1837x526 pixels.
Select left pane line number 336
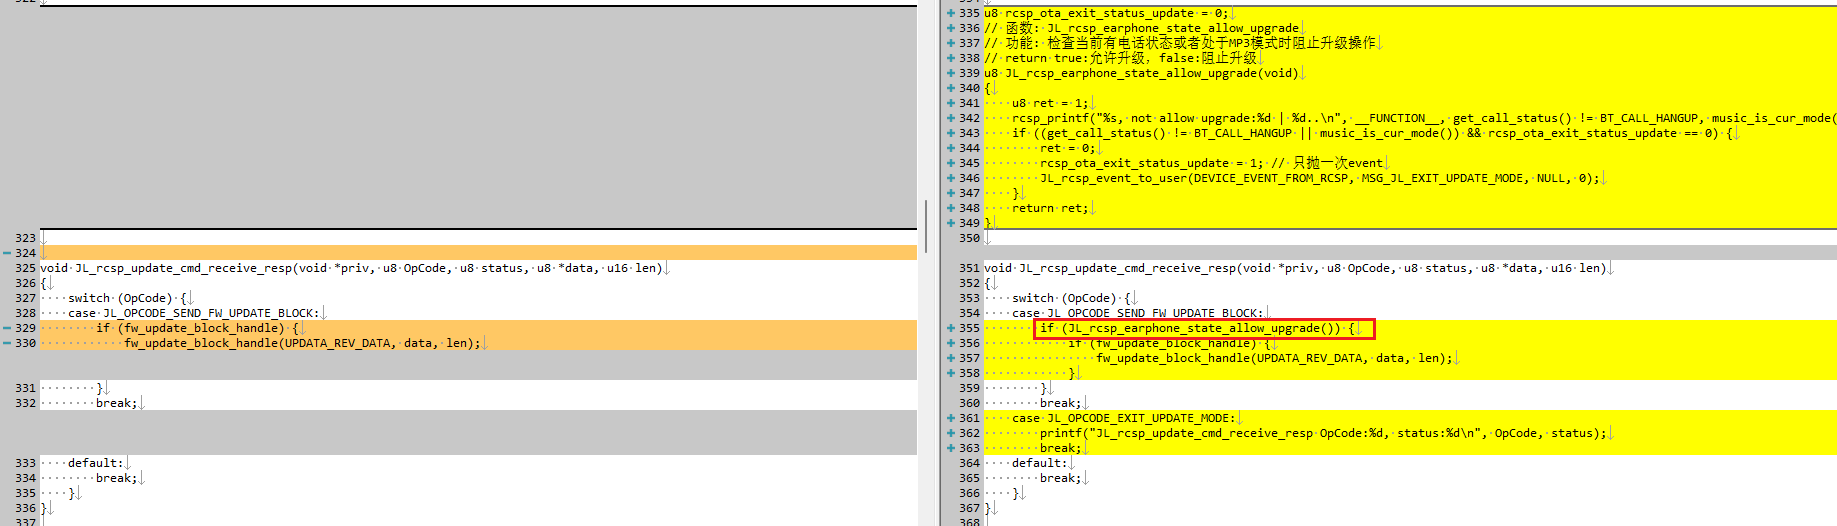pos(25,508)
